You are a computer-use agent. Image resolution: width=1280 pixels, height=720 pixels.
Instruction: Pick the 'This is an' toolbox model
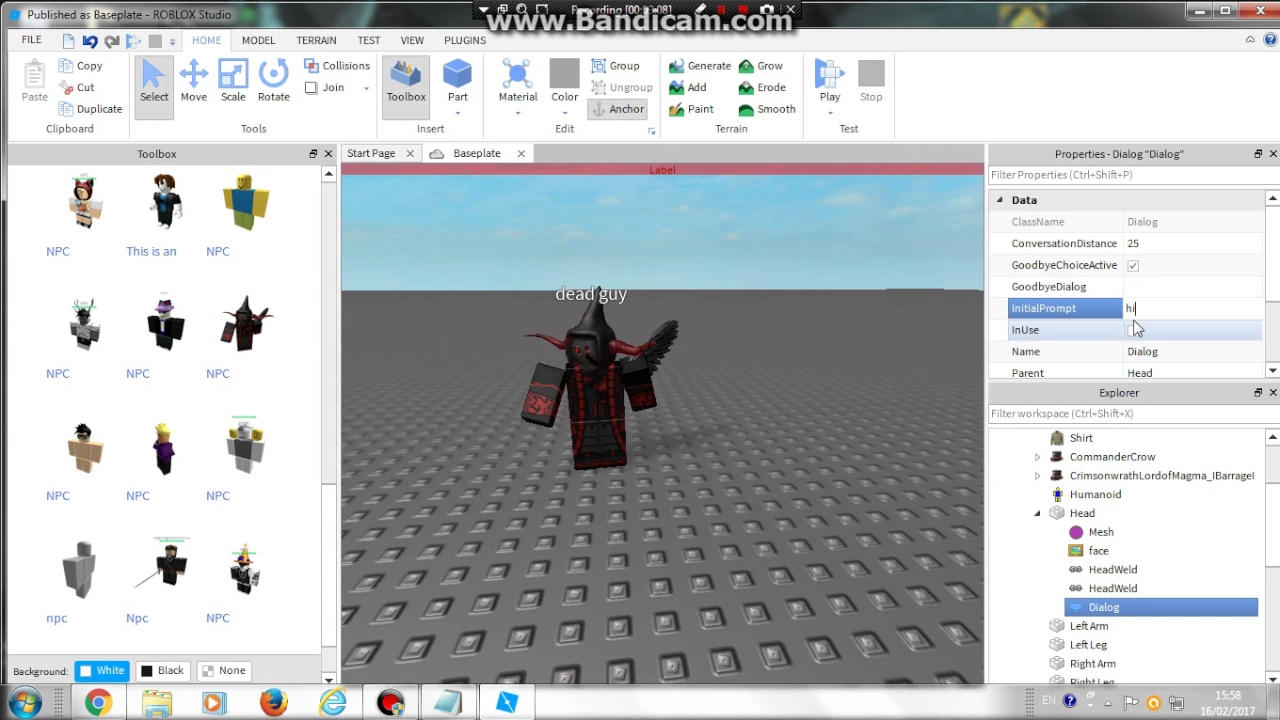[164, 202]
